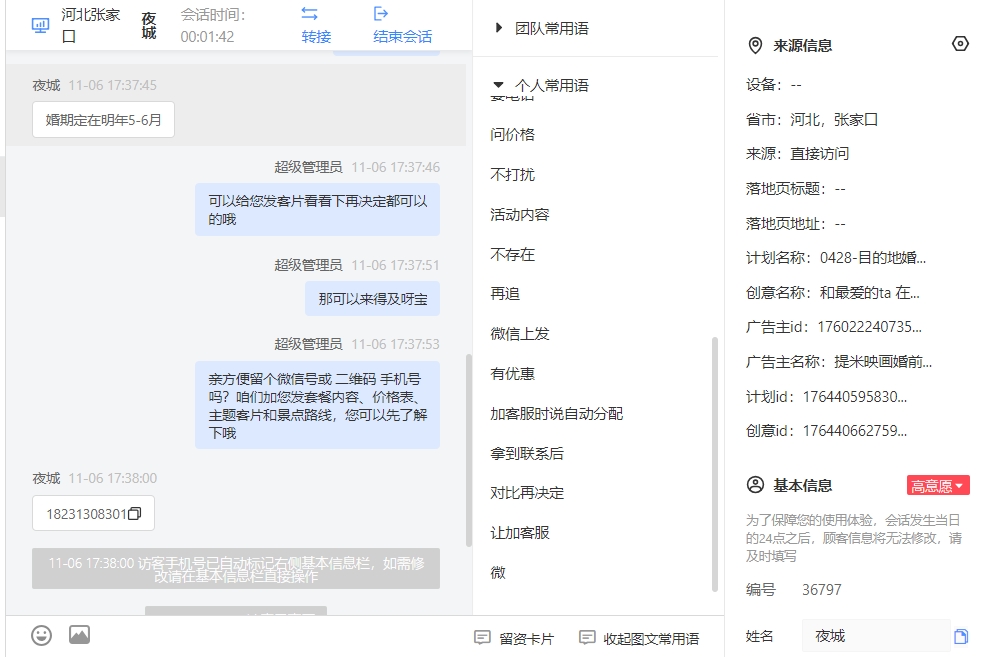The height and width of the screenshot is (657, 981).
Task: Select the quick phrase 加客服时说自动分配
Action: tap(557, 414)
